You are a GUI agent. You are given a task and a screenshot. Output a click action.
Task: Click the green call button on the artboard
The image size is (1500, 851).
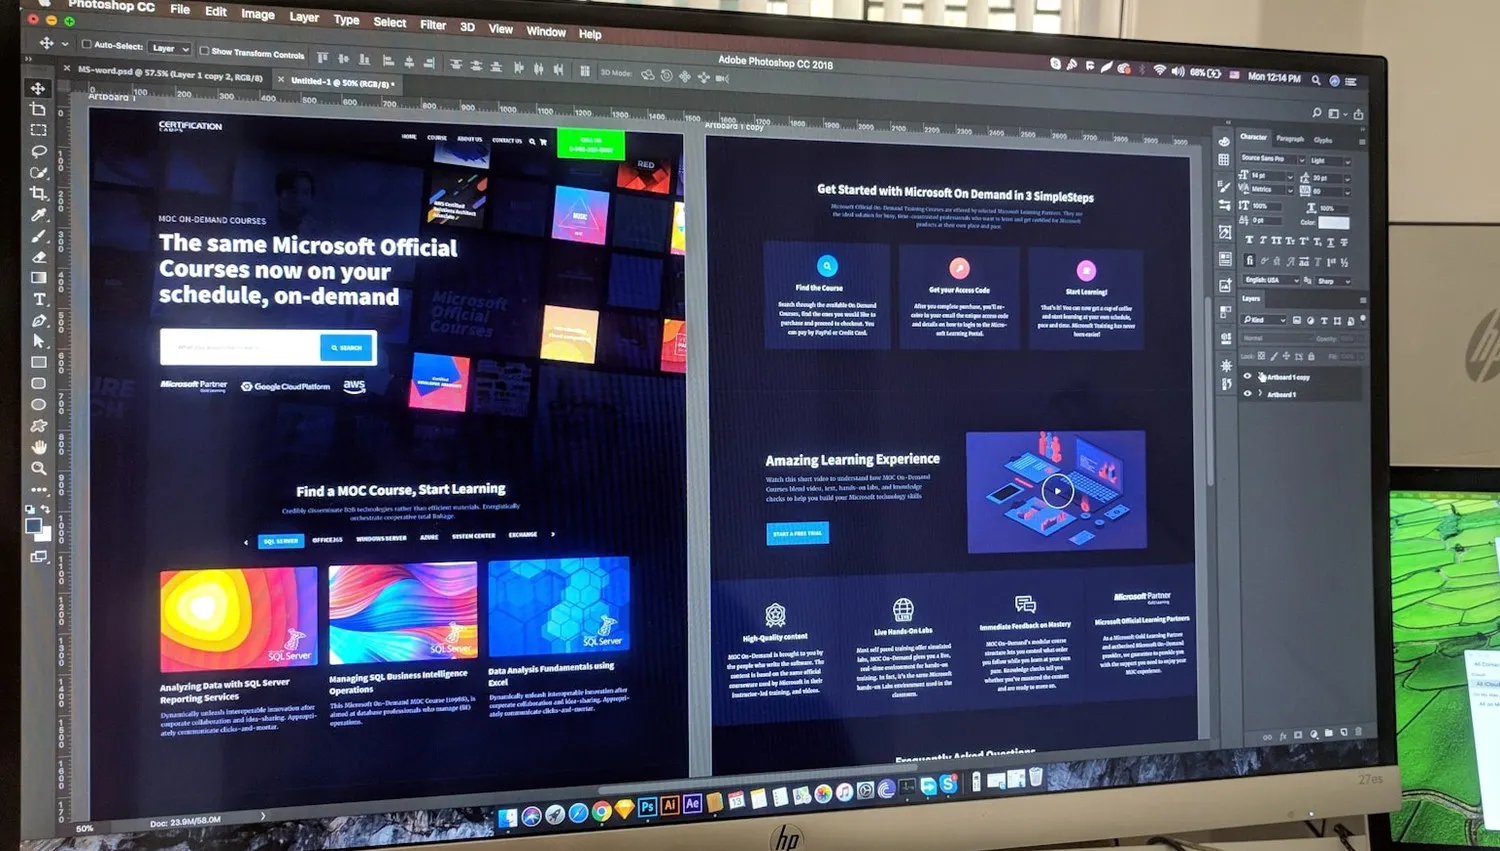[x=590, y=145]
